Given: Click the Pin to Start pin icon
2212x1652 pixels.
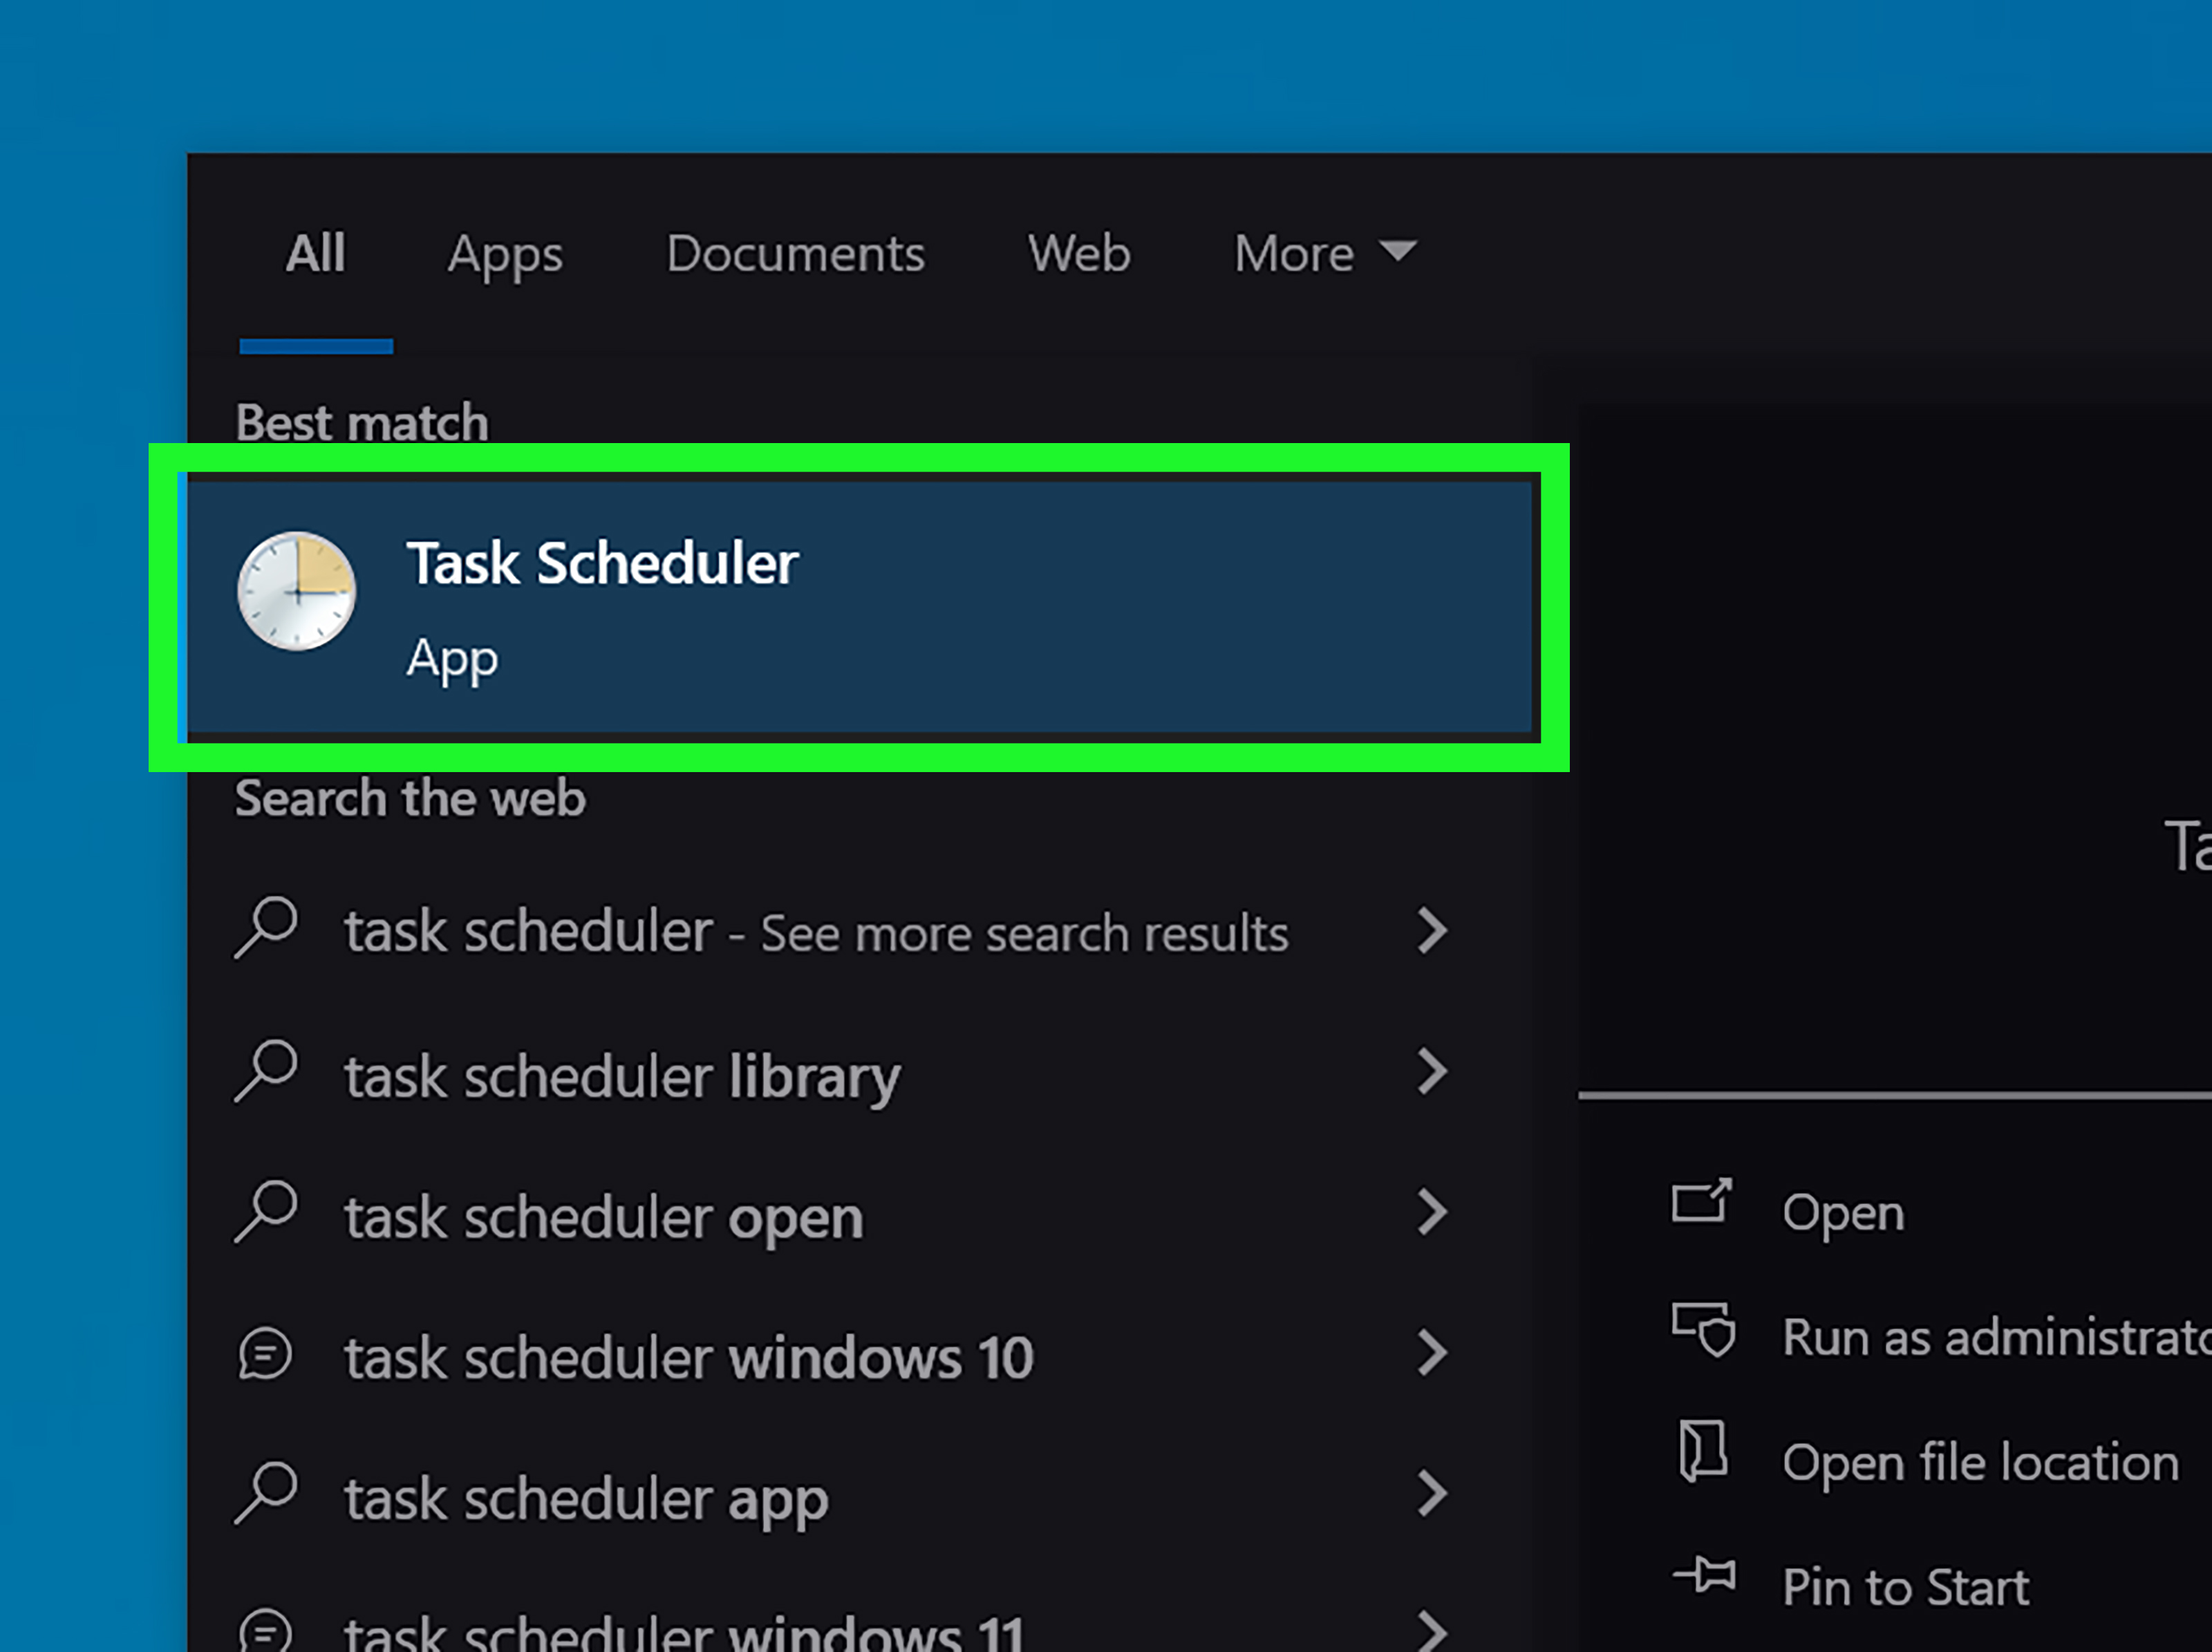Looking at the screenshot, I should click(x=1704, y=1576).
